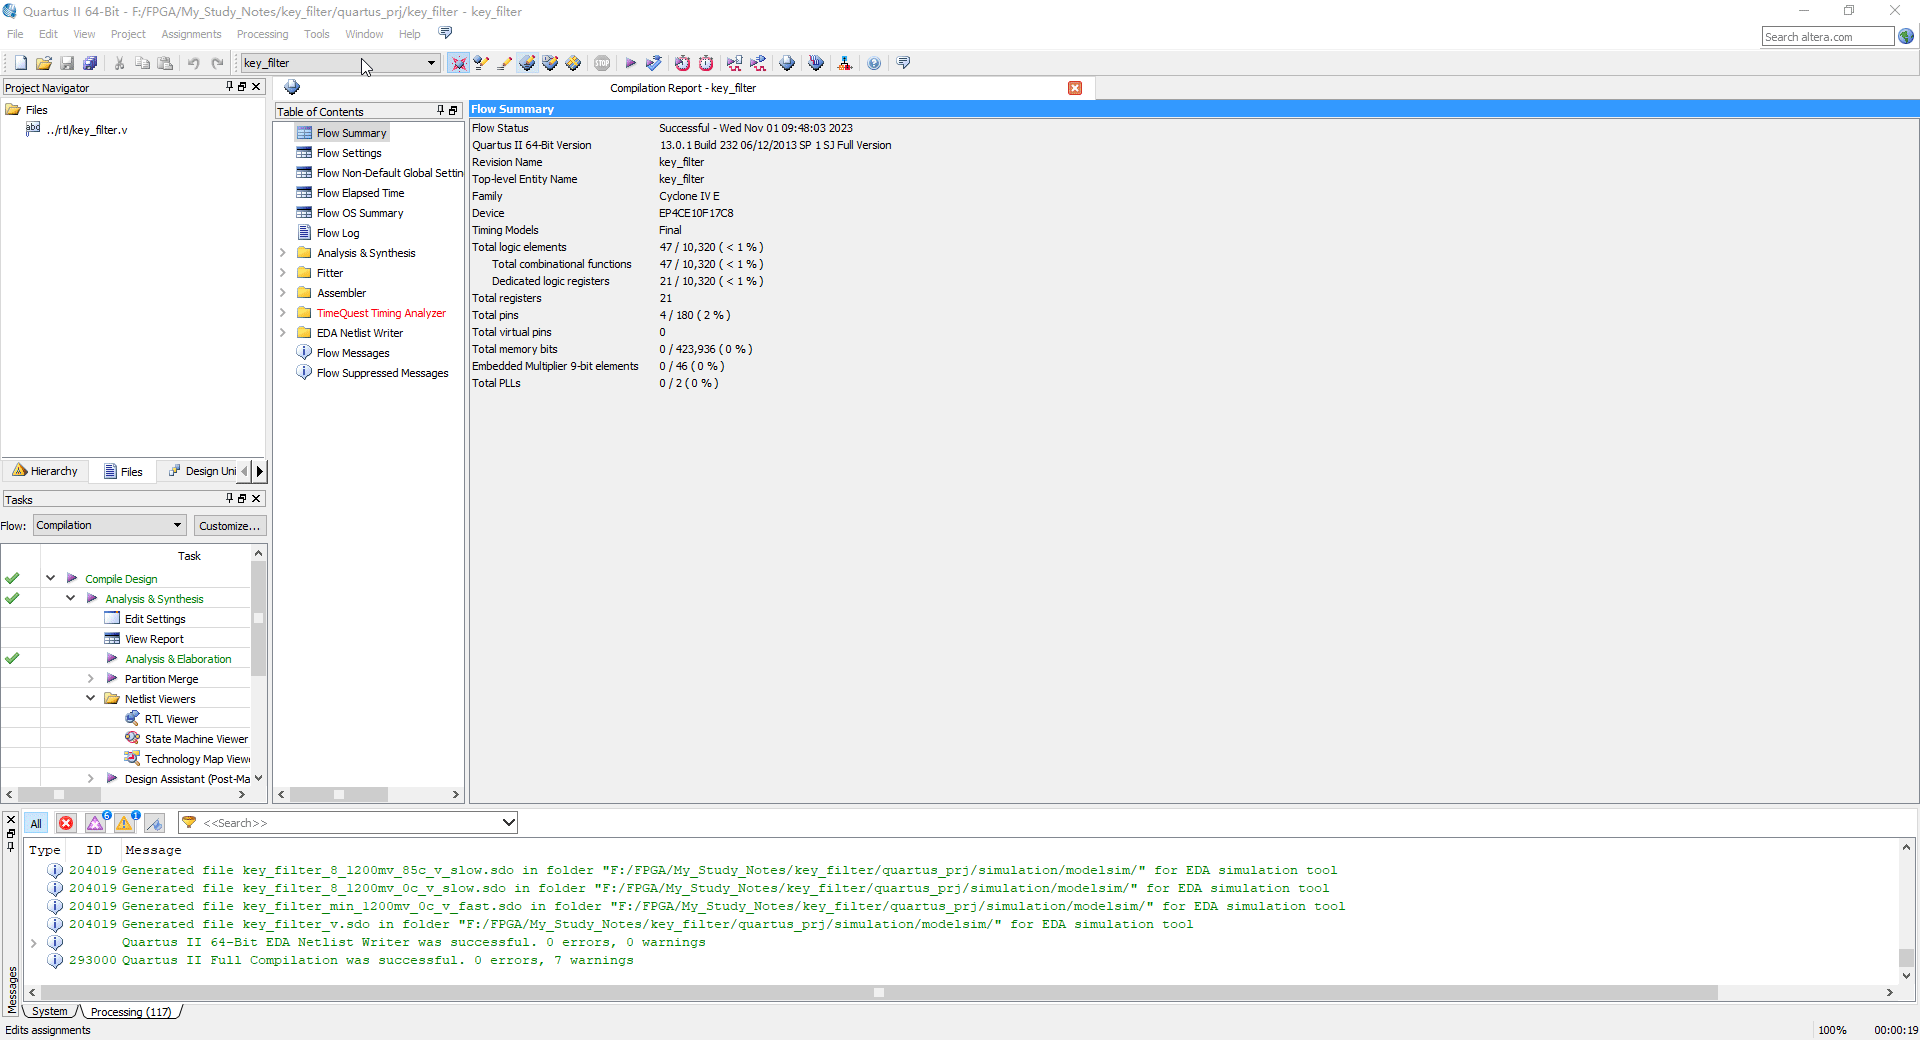Open the Programmer icon in the toolbar

816,63
